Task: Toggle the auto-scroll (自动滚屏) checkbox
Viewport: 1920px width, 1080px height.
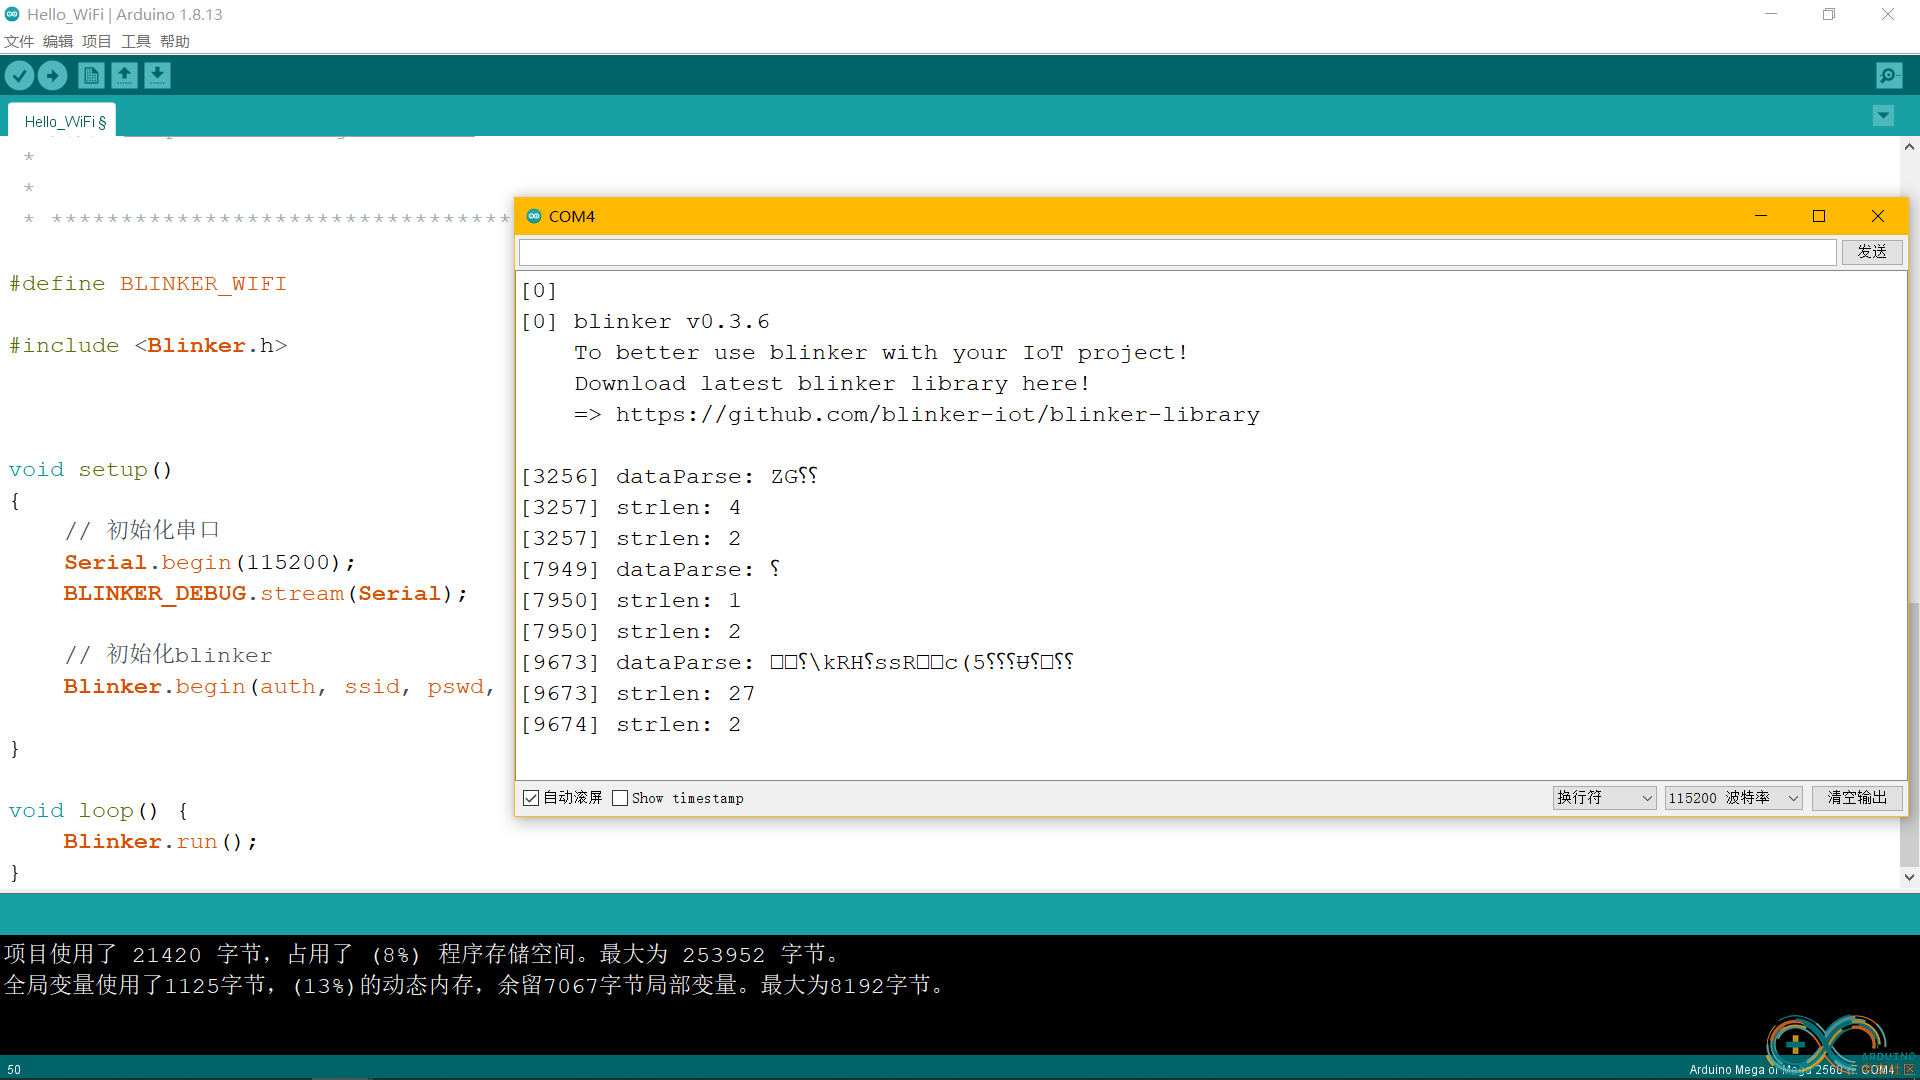Action: [x=531, y=798]
